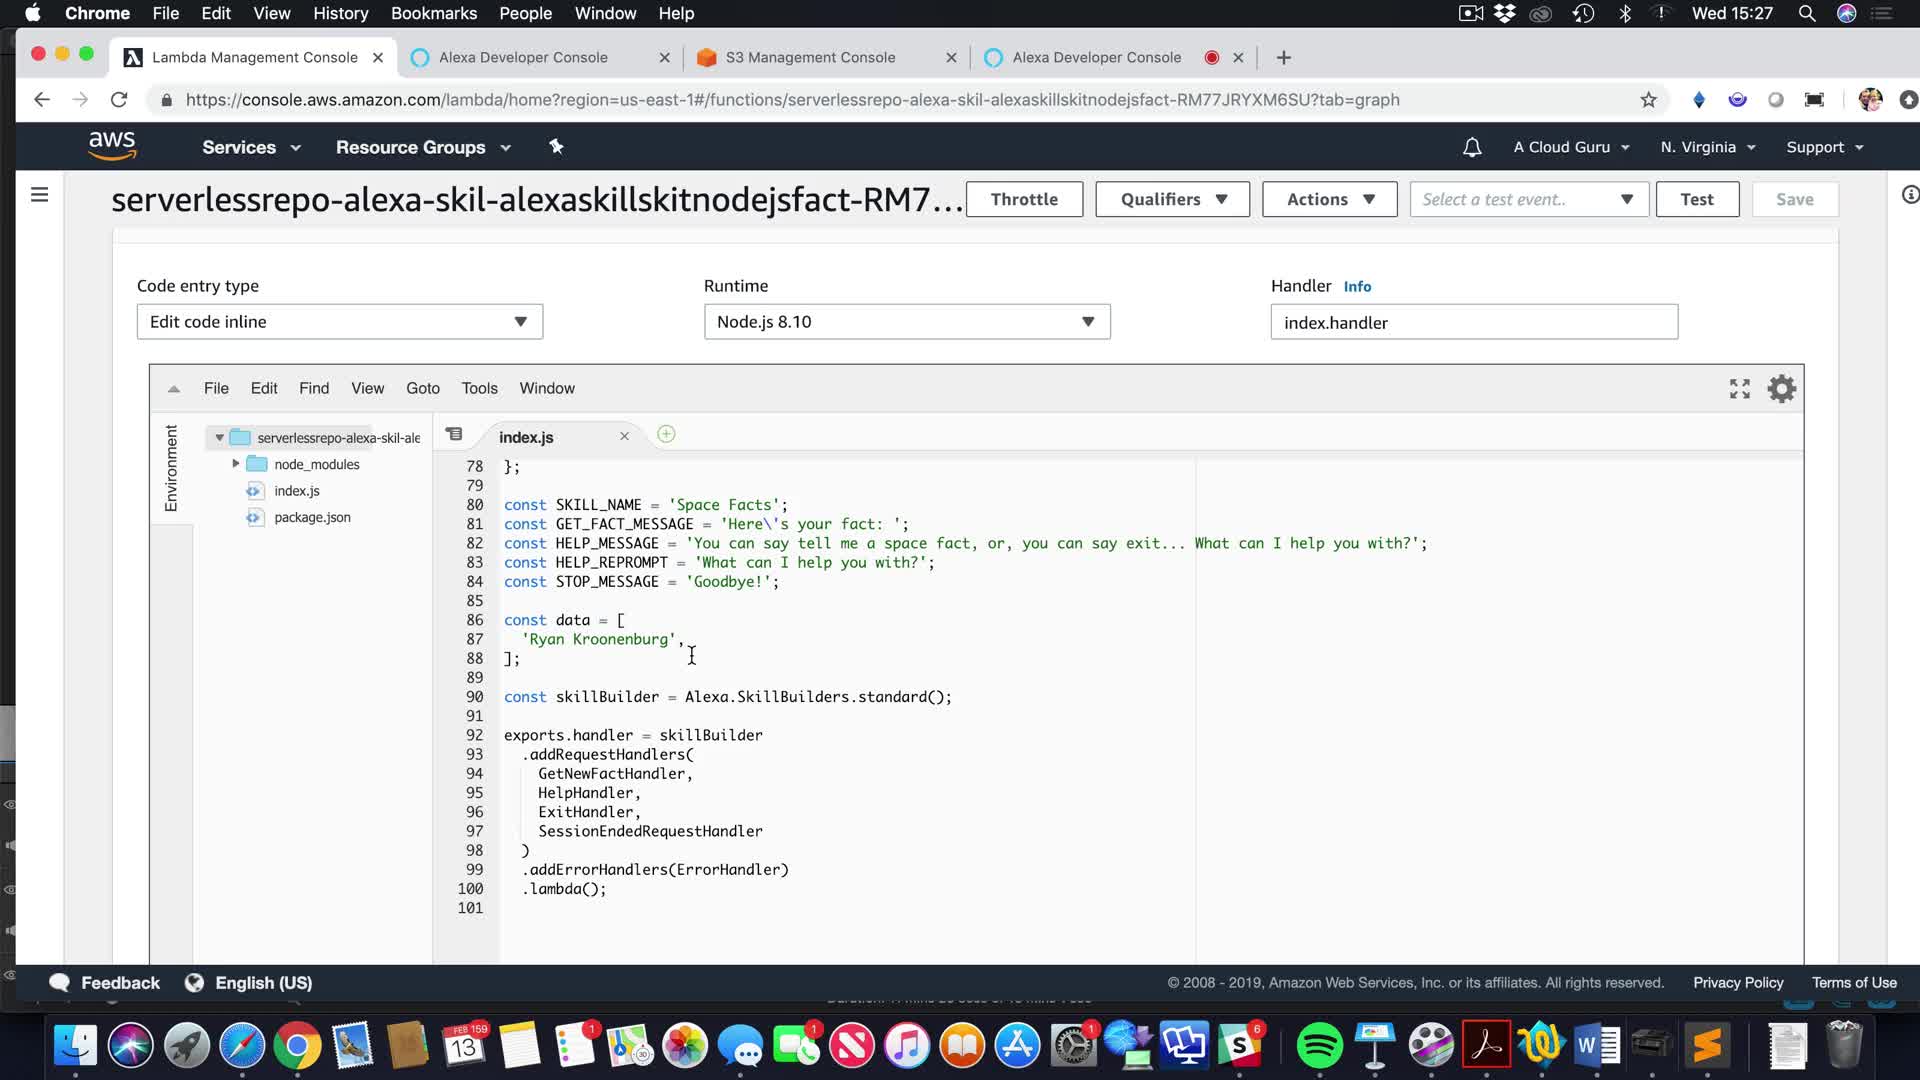This screenshot has height=1080, width=1920.
Task: Expand the node_modules folder
Action: tap(236, 464)
